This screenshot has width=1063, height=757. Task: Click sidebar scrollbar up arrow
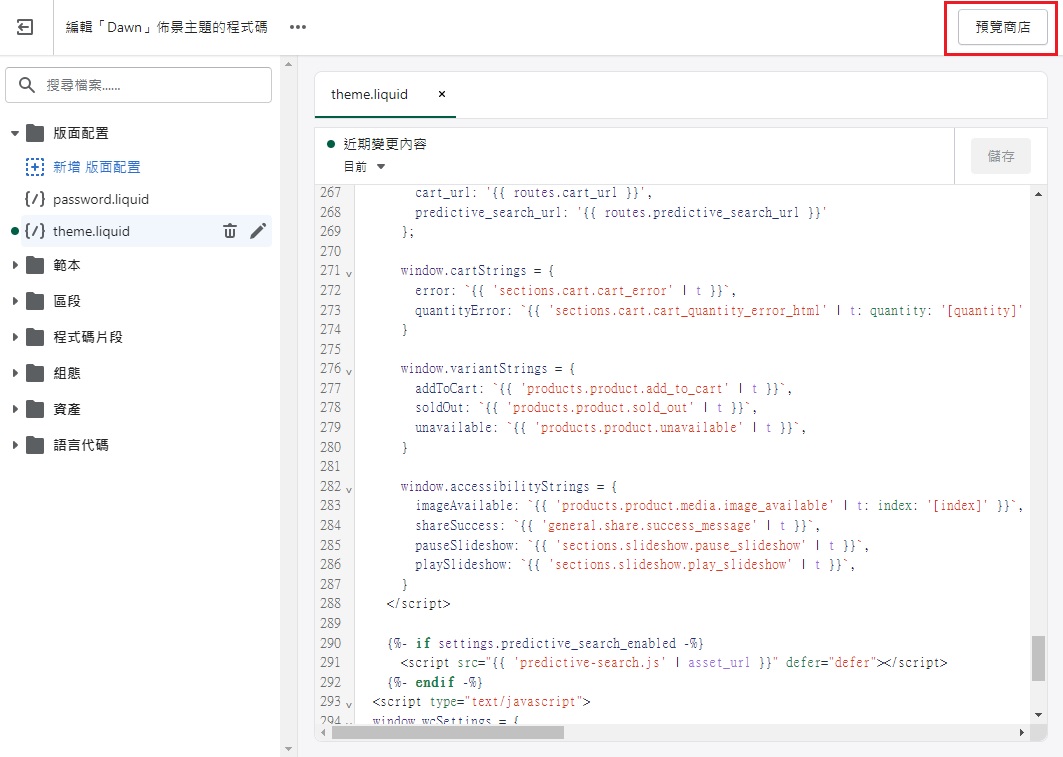coord(289,64)
